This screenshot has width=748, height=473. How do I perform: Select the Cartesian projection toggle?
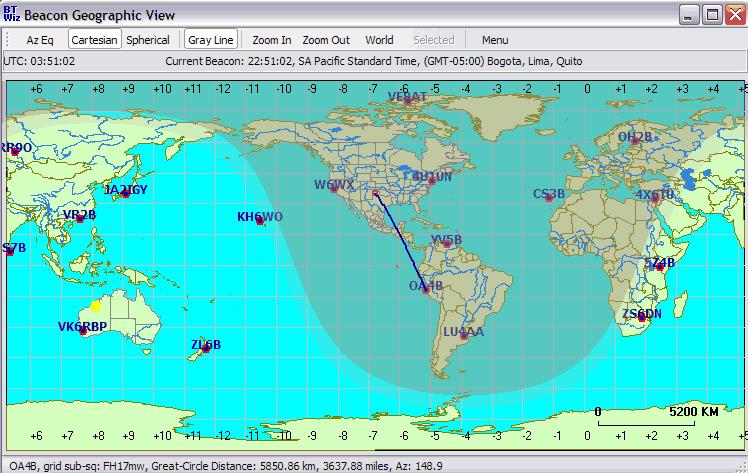pos(94,40)
